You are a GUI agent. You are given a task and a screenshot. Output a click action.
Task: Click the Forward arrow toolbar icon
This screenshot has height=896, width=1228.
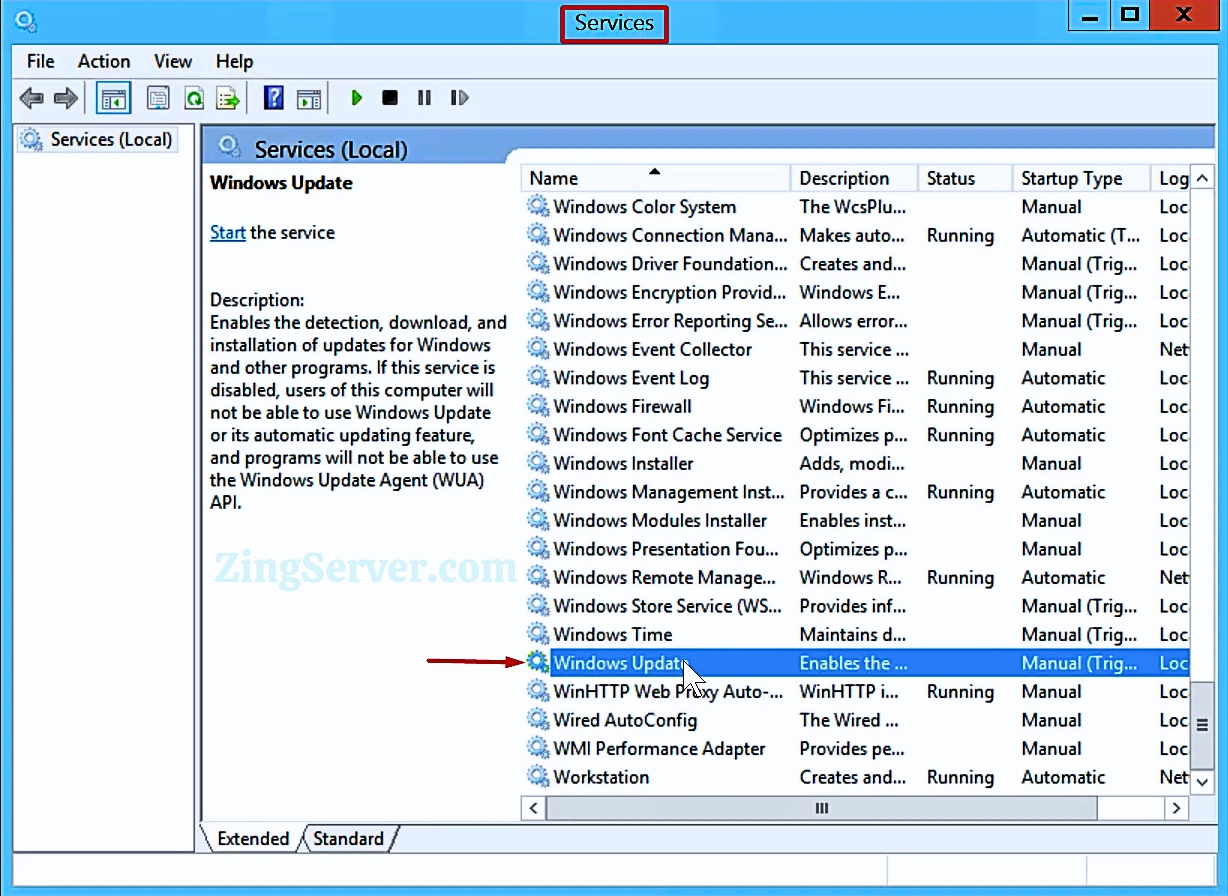(65, 98)
